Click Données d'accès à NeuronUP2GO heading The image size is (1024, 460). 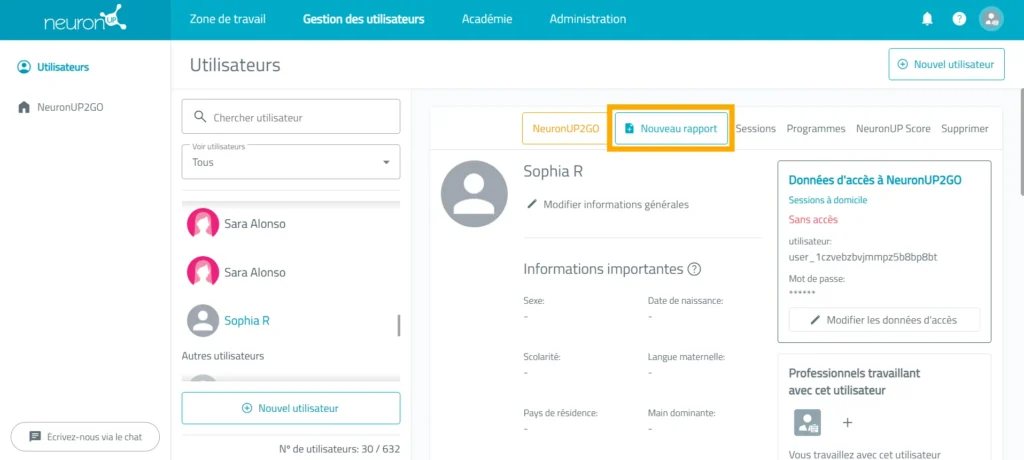(x=875, y=180)
